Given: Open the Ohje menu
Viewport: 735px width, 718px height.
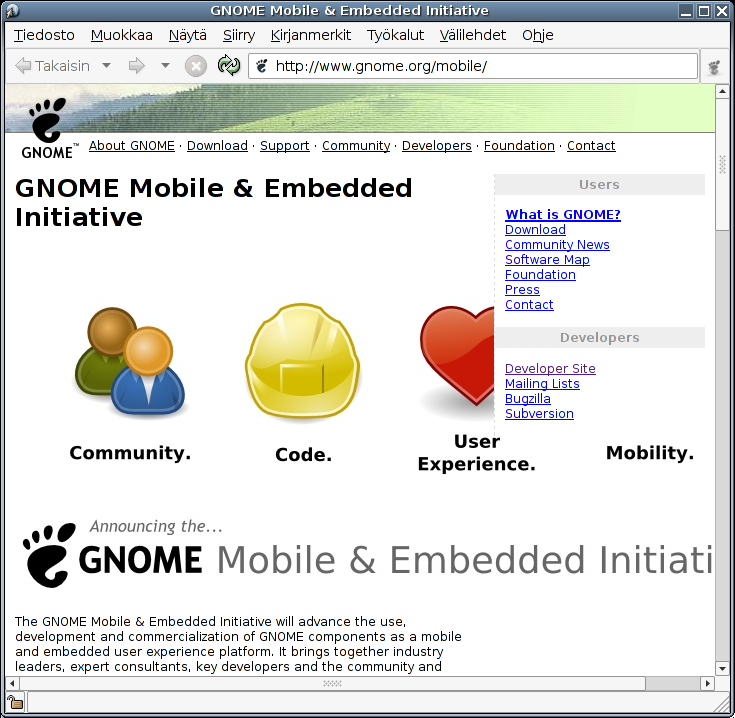Looking at the screenshot, I should coord(538,35).
